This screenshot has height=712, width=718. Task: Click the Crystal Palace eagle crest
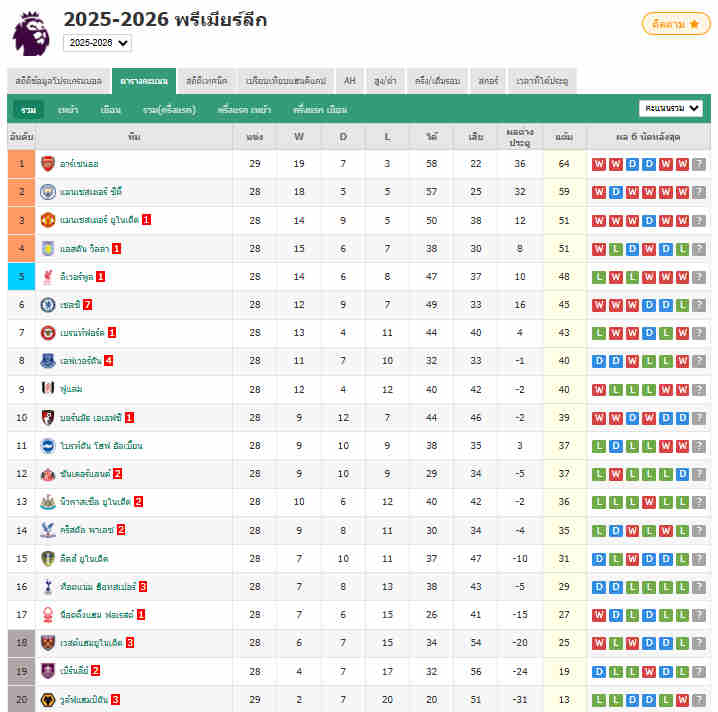click(x=48, y=530)
